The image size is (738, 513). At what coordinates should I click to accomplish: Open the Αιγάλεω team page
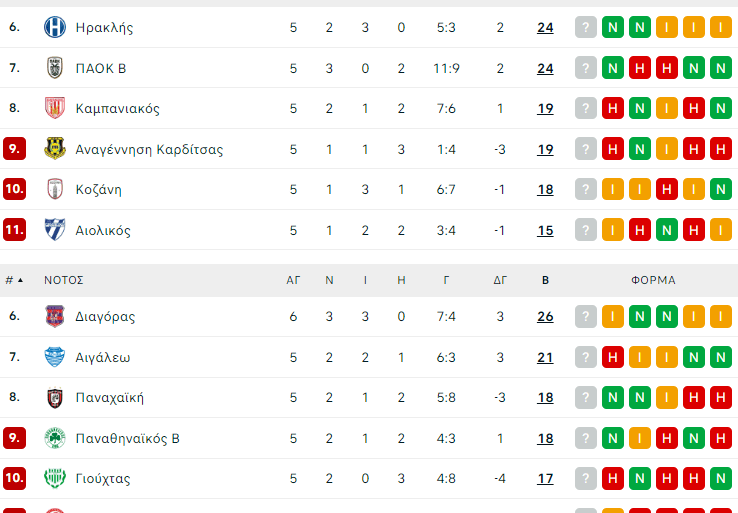(102, 357)
